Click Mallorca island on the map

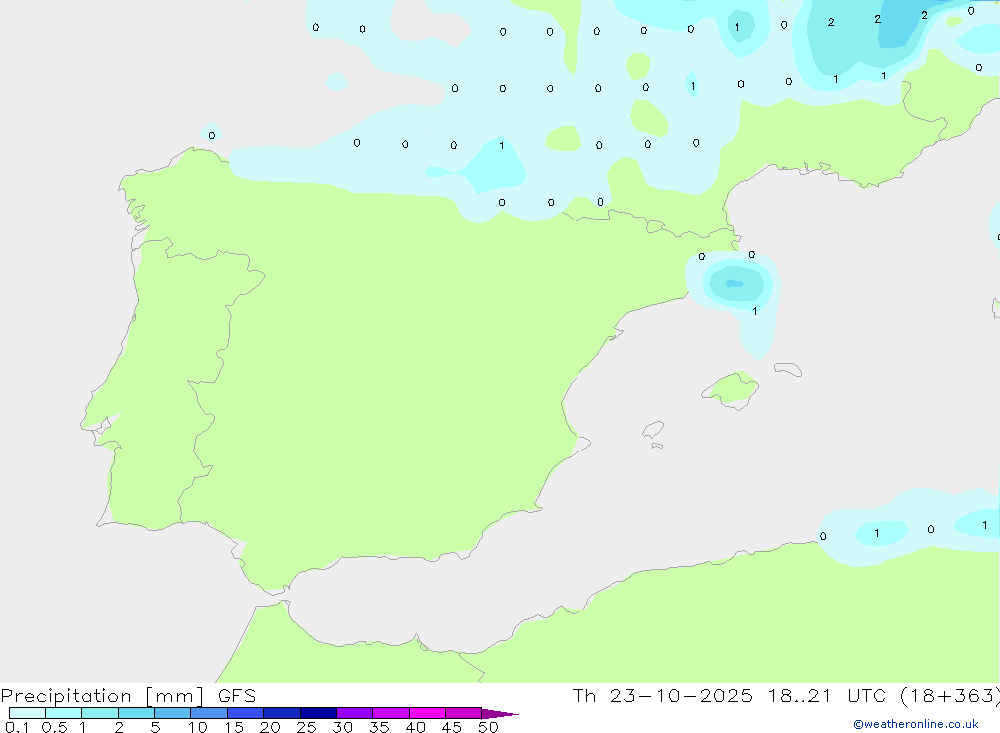(x=731, y=389)
